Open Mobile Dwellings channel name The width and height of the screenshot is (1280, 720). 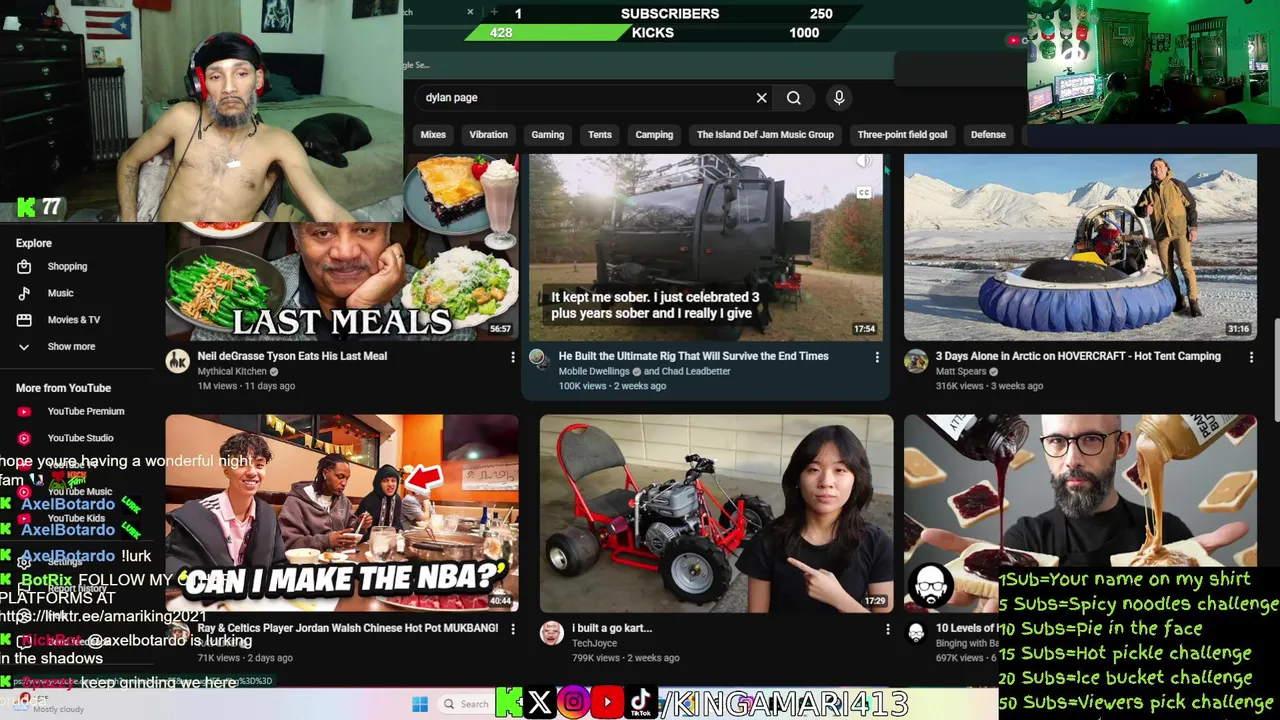coord(594,371)
